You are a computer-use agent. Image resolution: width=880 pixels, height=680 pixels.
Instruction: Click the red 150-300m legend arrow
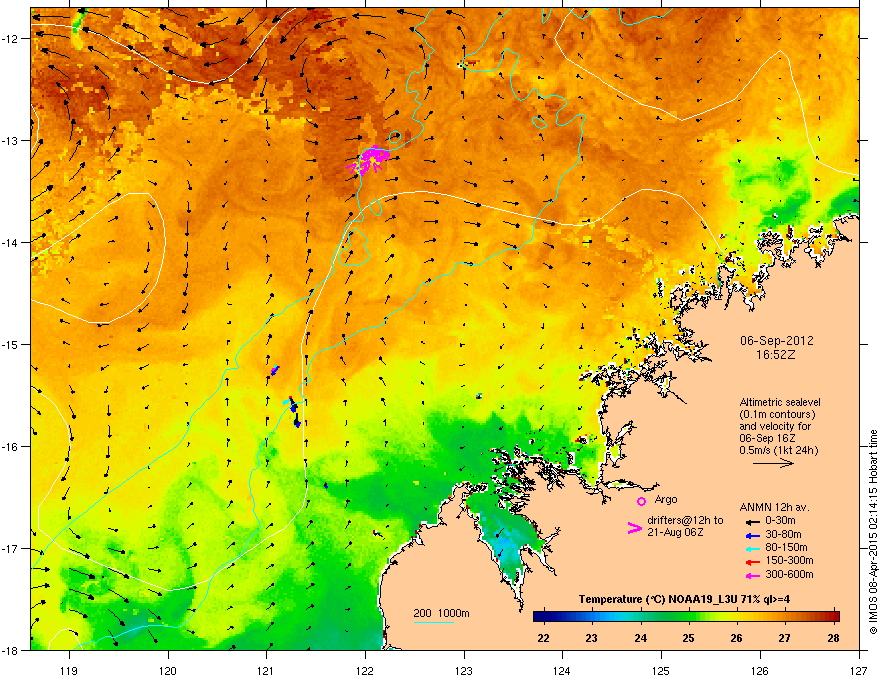[753, 562]
